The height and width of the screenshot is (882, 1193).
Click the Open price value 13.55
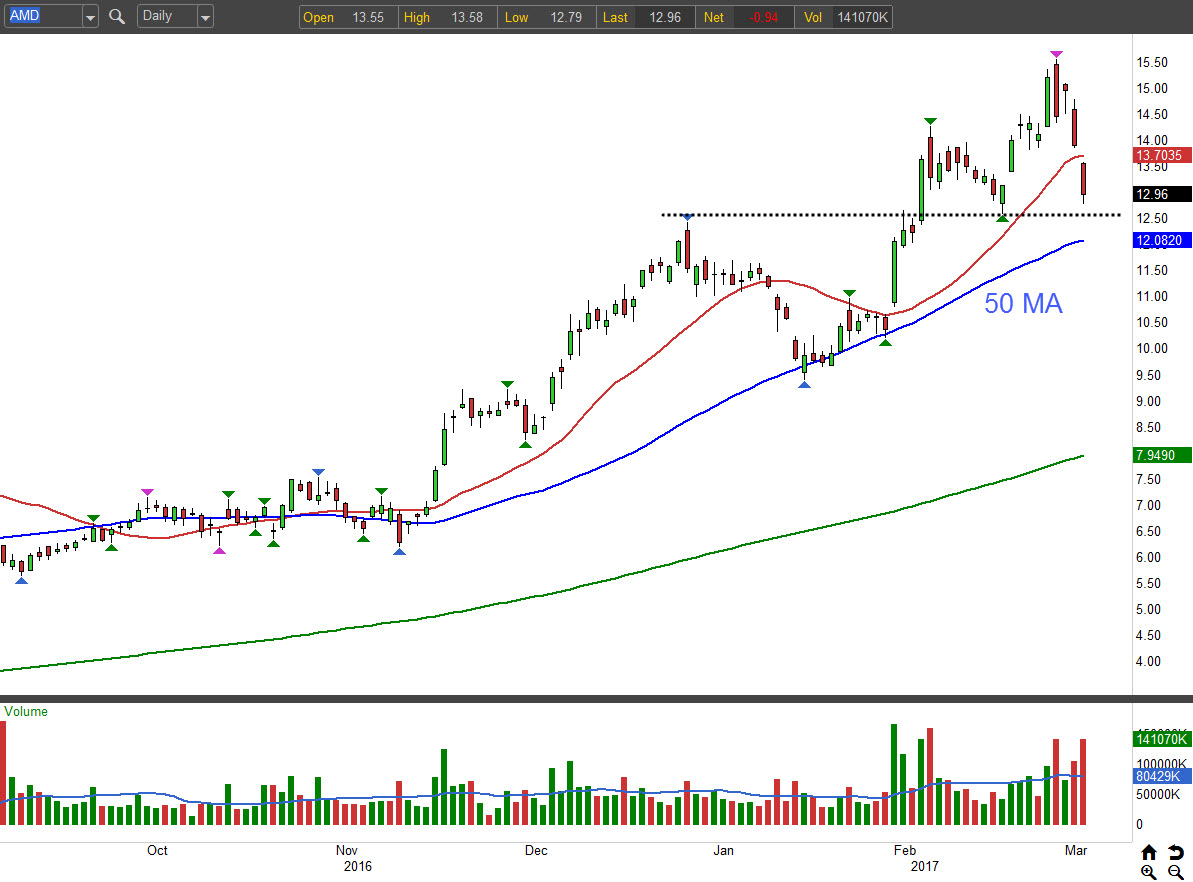pyautogui.click(x=367, y=17)
